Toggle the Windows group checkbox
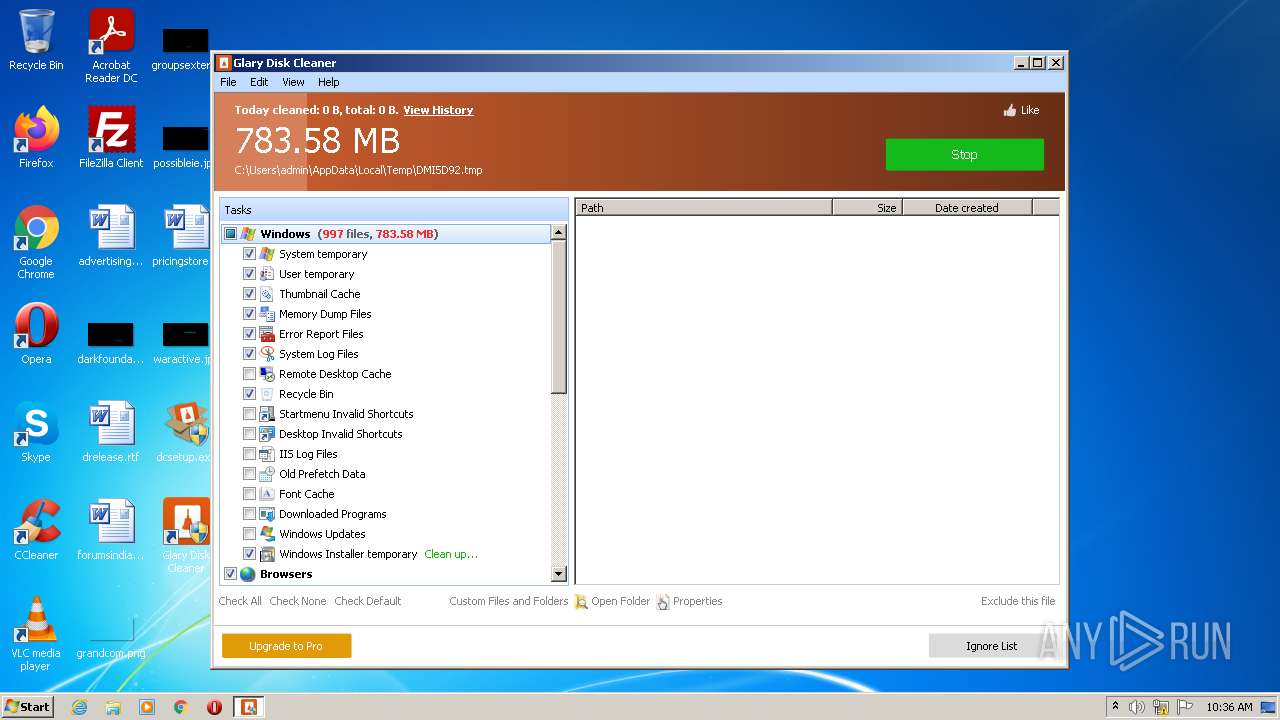This screenshot has width=1280, height=720. click(231, 234)
